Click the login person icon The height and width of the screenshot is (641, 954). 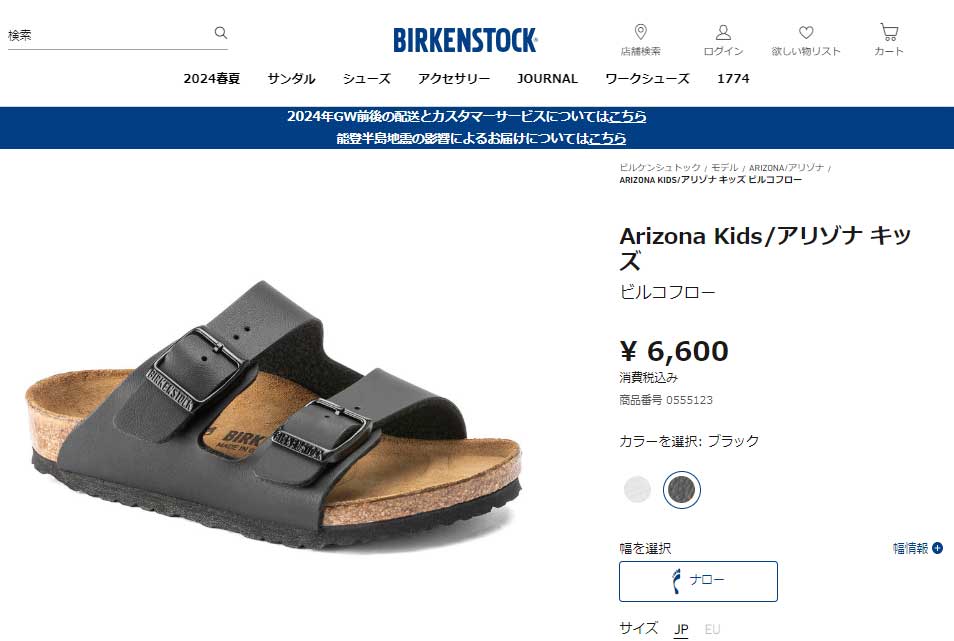723,32
